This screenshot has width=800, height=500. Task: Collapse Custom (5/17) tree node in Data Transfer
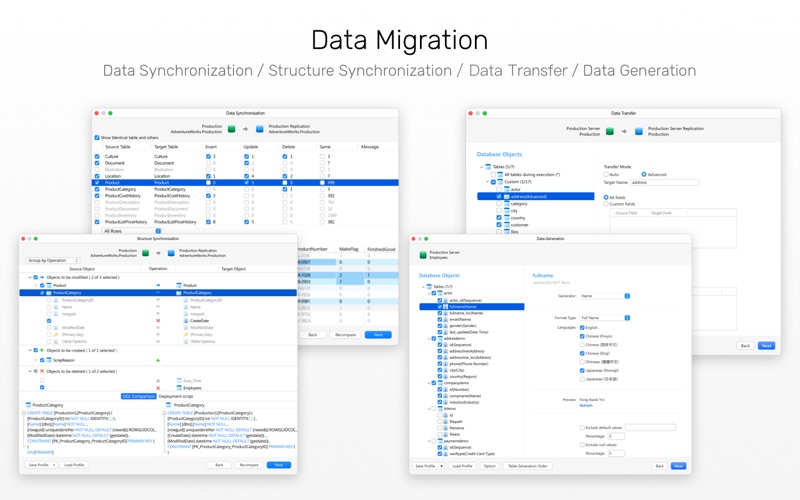coord(487,182)
